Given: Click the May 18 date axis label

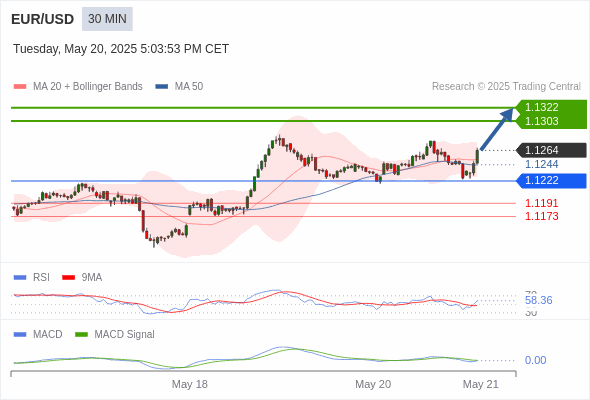Looking at the screenshot, I should (x=190, y=384).
